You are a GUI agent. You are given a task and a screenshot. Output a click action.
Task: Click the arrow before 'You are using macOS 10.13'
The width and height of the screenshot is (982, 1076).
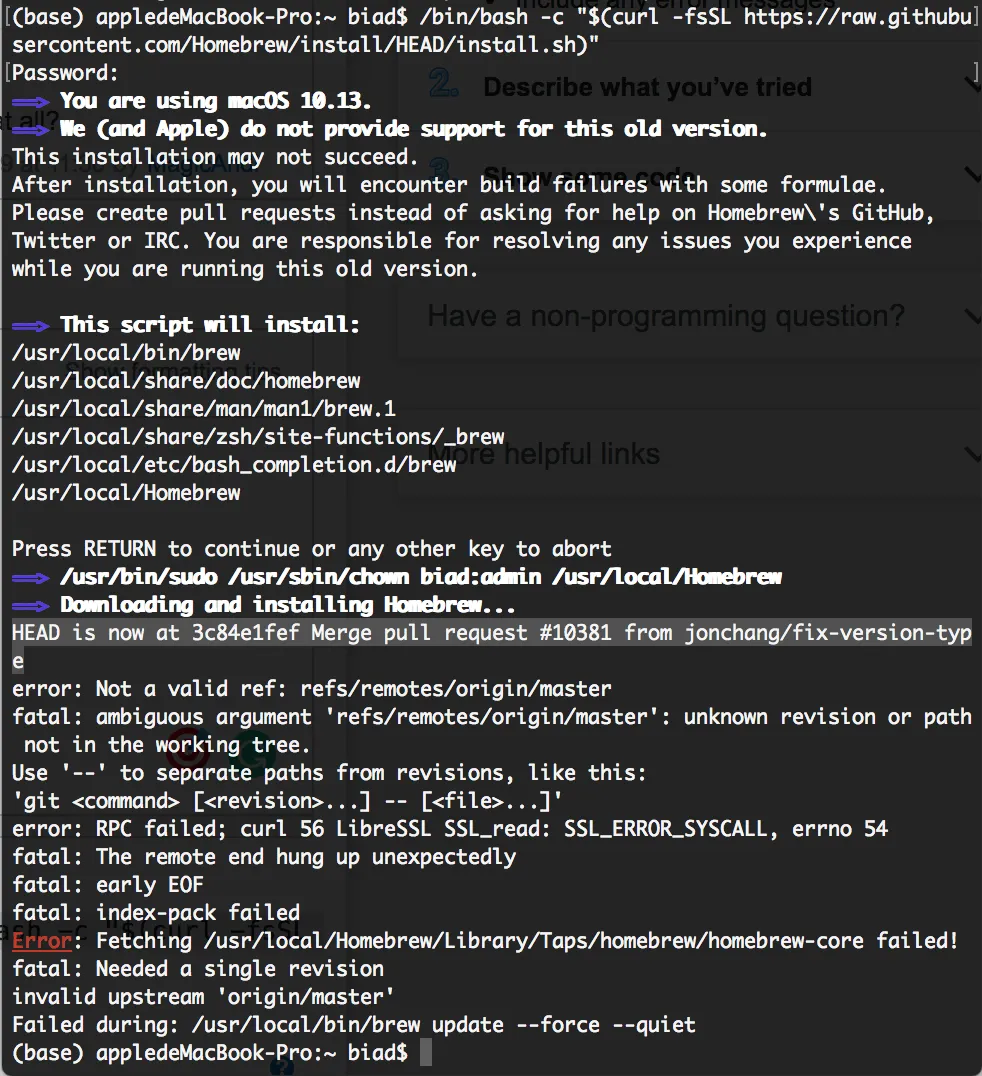30,102
